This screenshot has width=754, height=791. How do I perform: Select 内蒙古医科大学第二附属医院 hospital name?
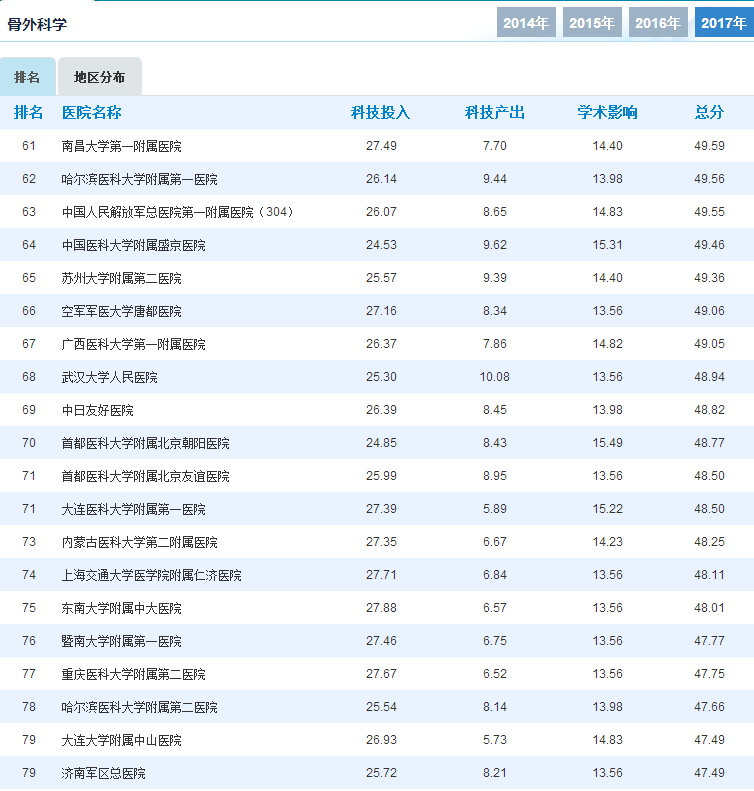pos(139,542)
